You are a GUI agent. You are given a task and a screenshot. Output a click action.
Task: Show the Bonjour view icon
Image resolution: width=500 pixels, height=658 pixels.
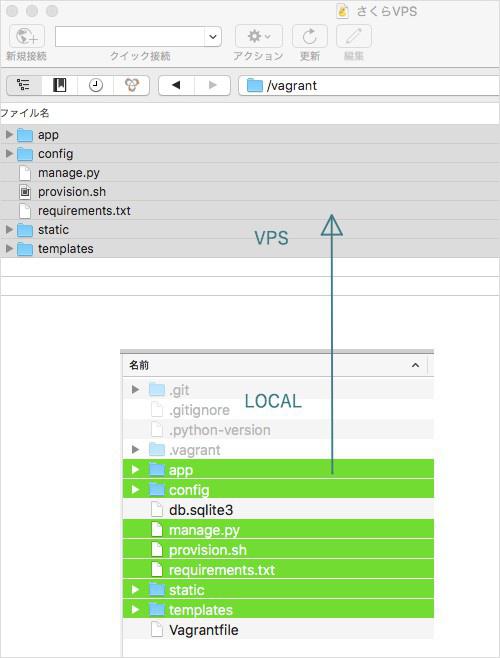tap(132, 85)
